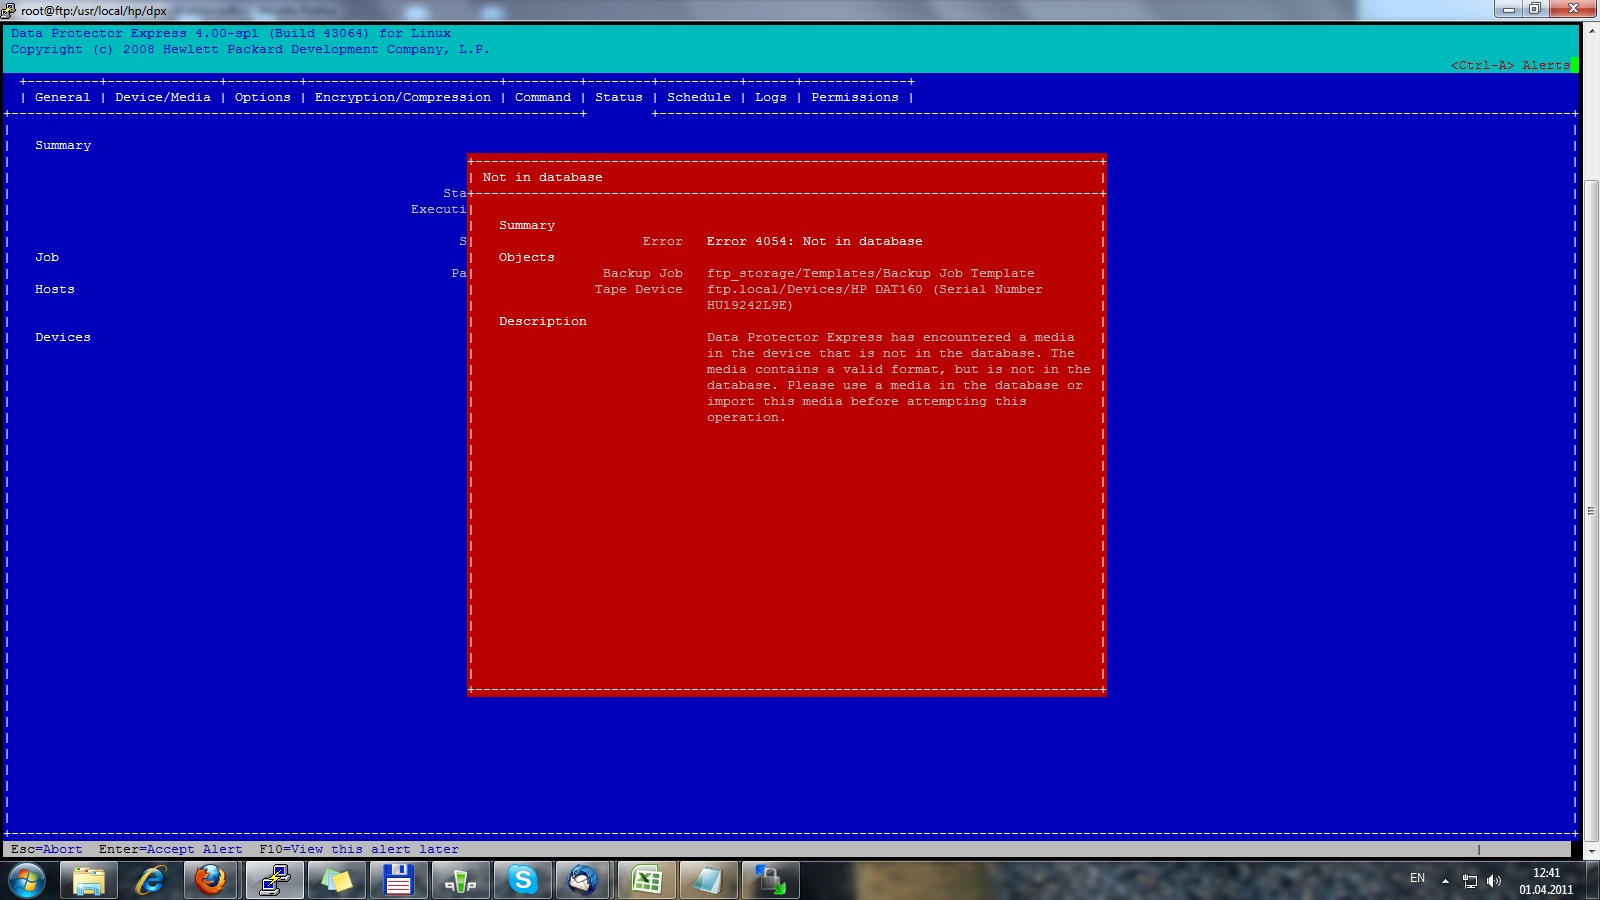This screenshot has height=900, width=1600.
Task: Open the Schedule tab
Action: 699,97
